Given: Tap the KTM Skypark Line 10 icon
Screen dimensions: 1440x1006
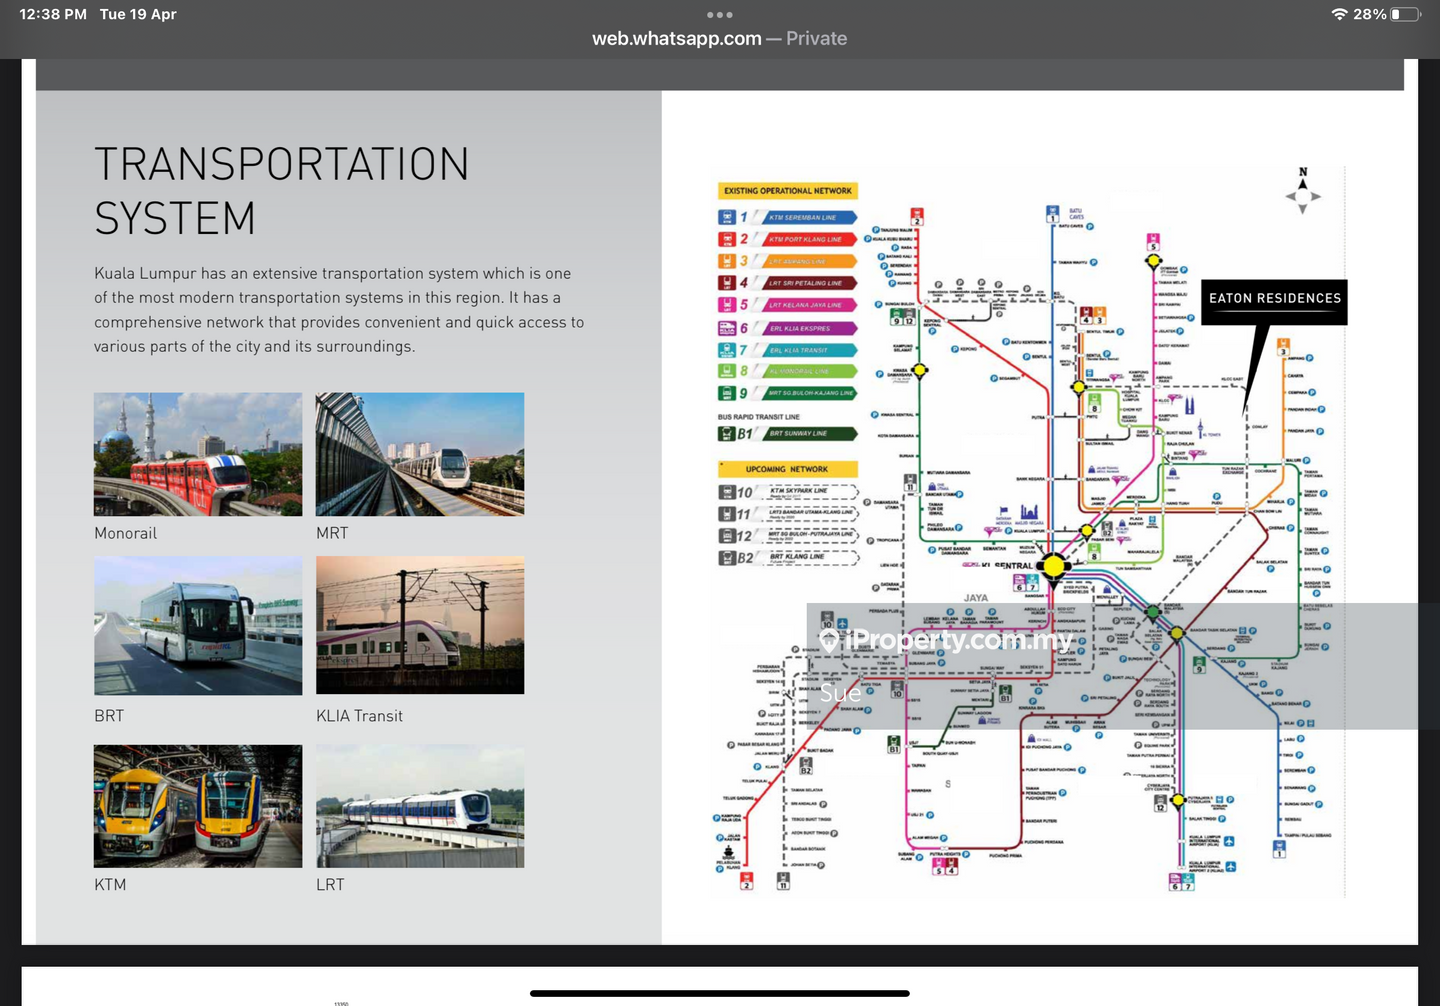Looking at the screenshot, I should click(x=727, y=492).
